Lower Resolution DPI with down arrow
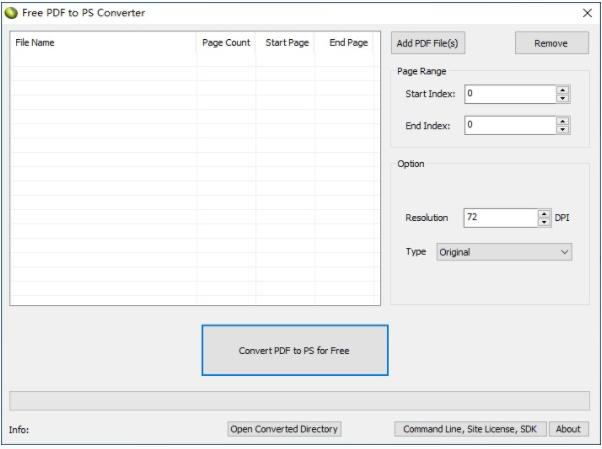The height and width of the screenshot is (449, 602). tap(544, 221)
